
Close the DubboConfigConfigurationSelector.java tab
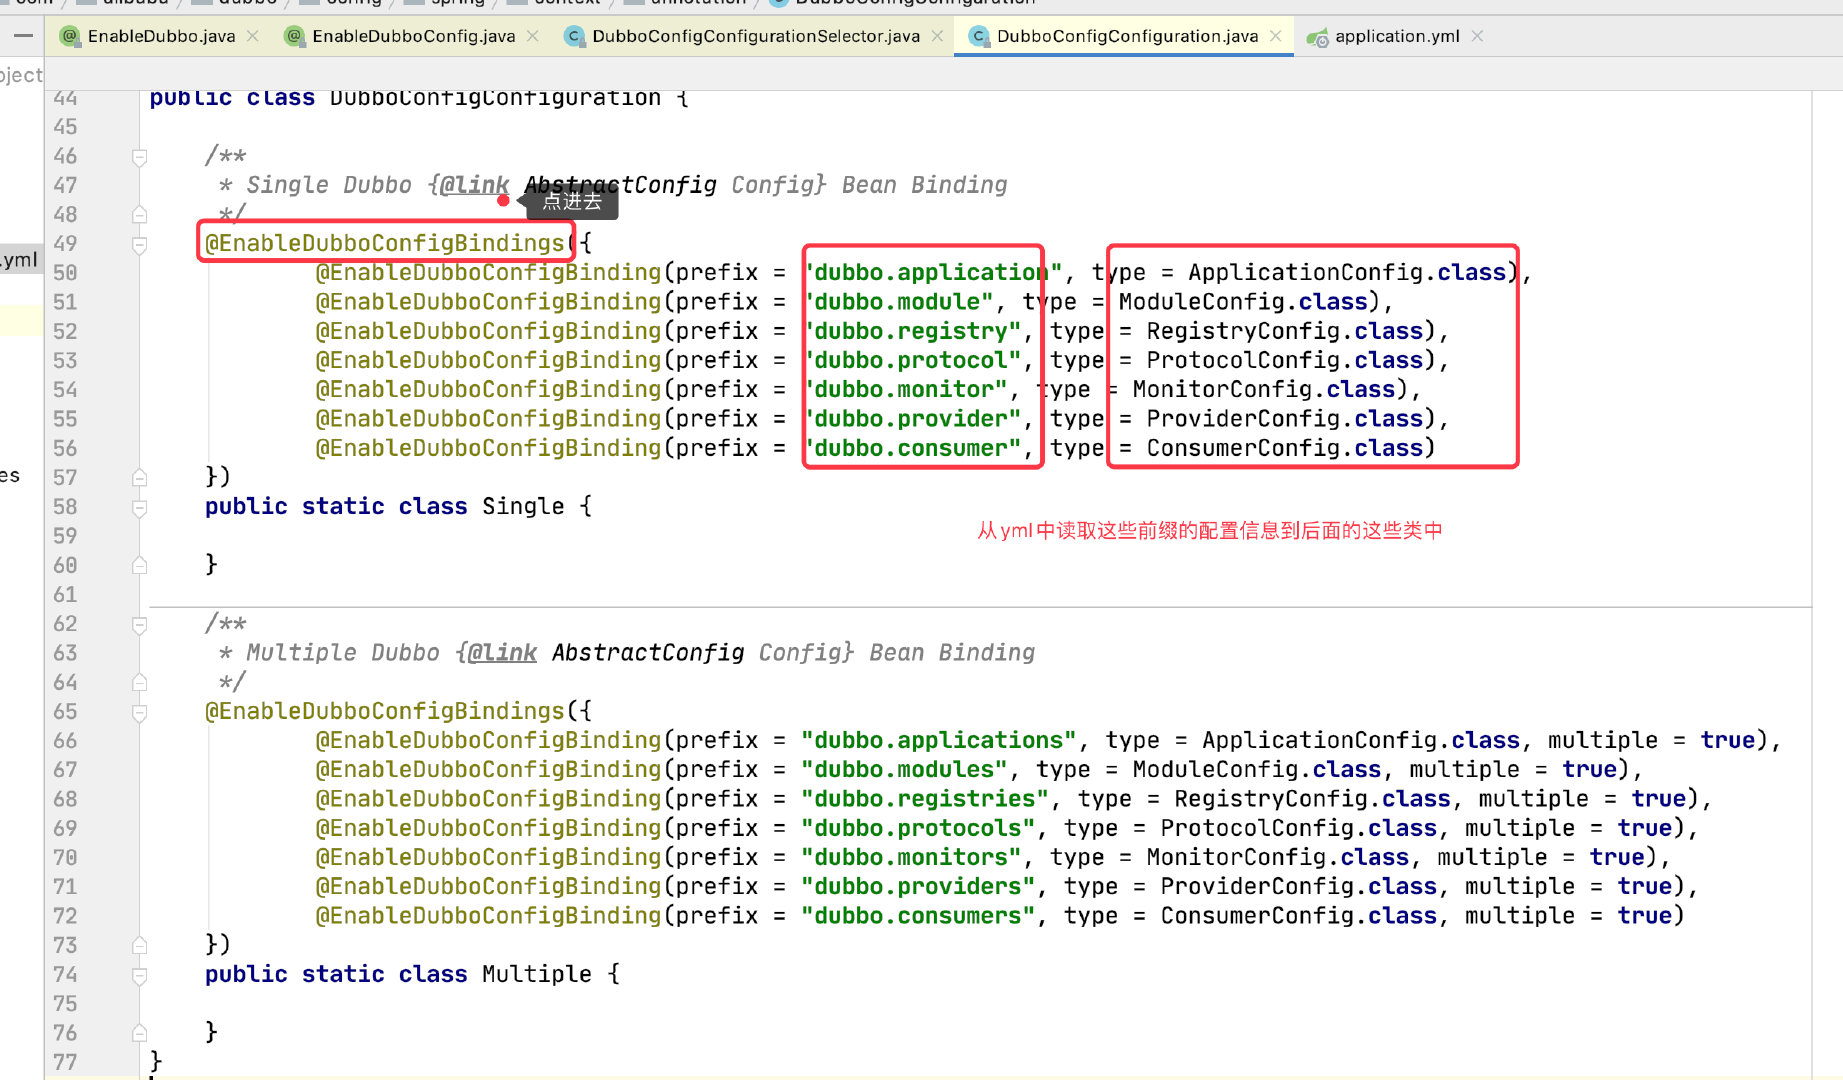pos(937,36)
